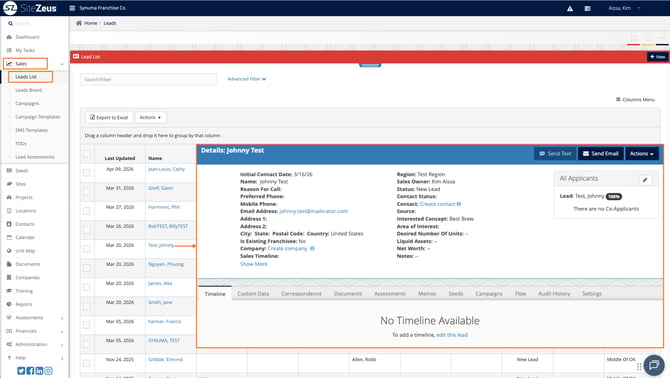Image resolution: width=670 pixels, height=378 pixels.
Task: Check the BobTEST, BillyTEST row checkbox
Action: (87, 230)
